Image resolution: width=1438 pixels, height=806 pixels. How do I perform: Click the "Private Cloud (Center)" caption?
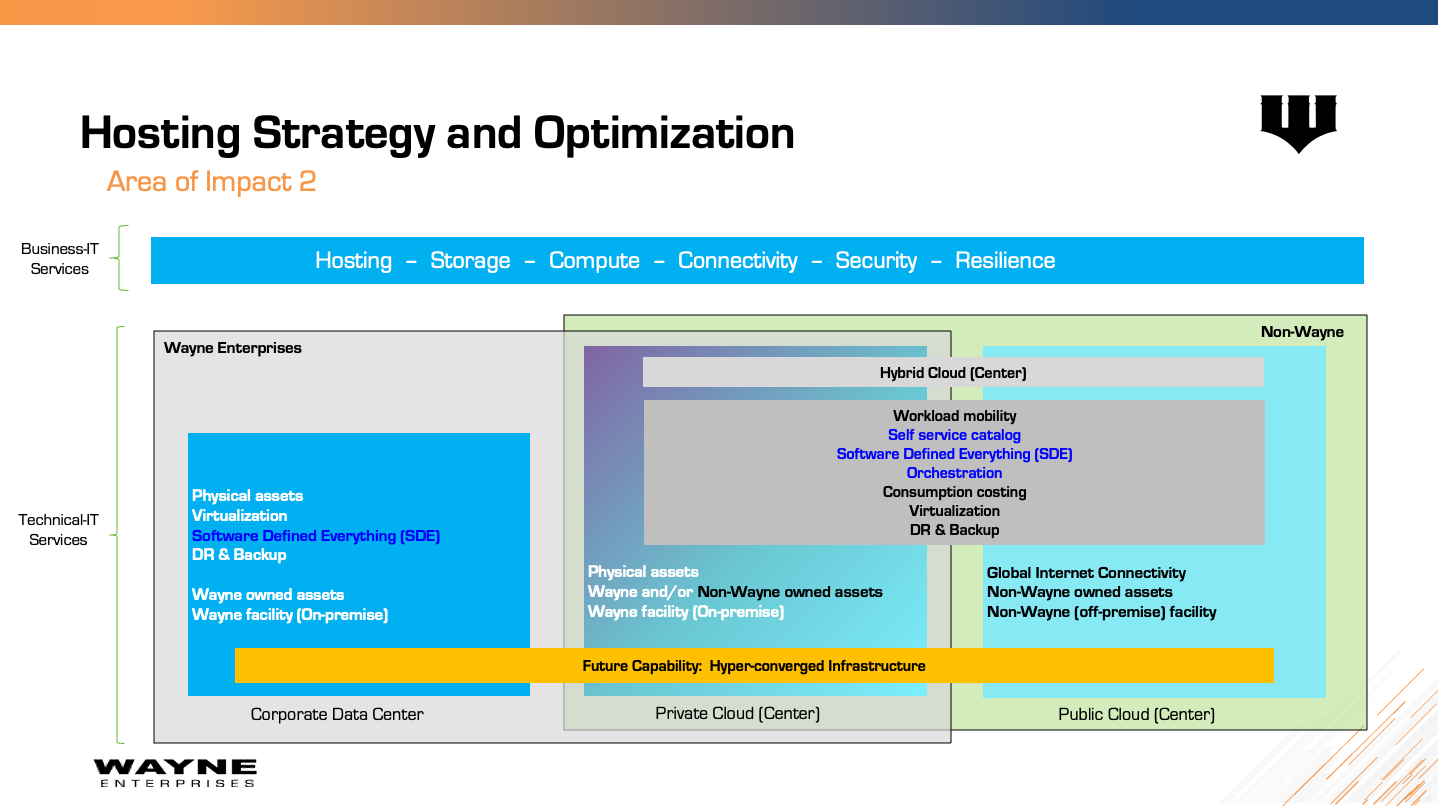point(737,713)
